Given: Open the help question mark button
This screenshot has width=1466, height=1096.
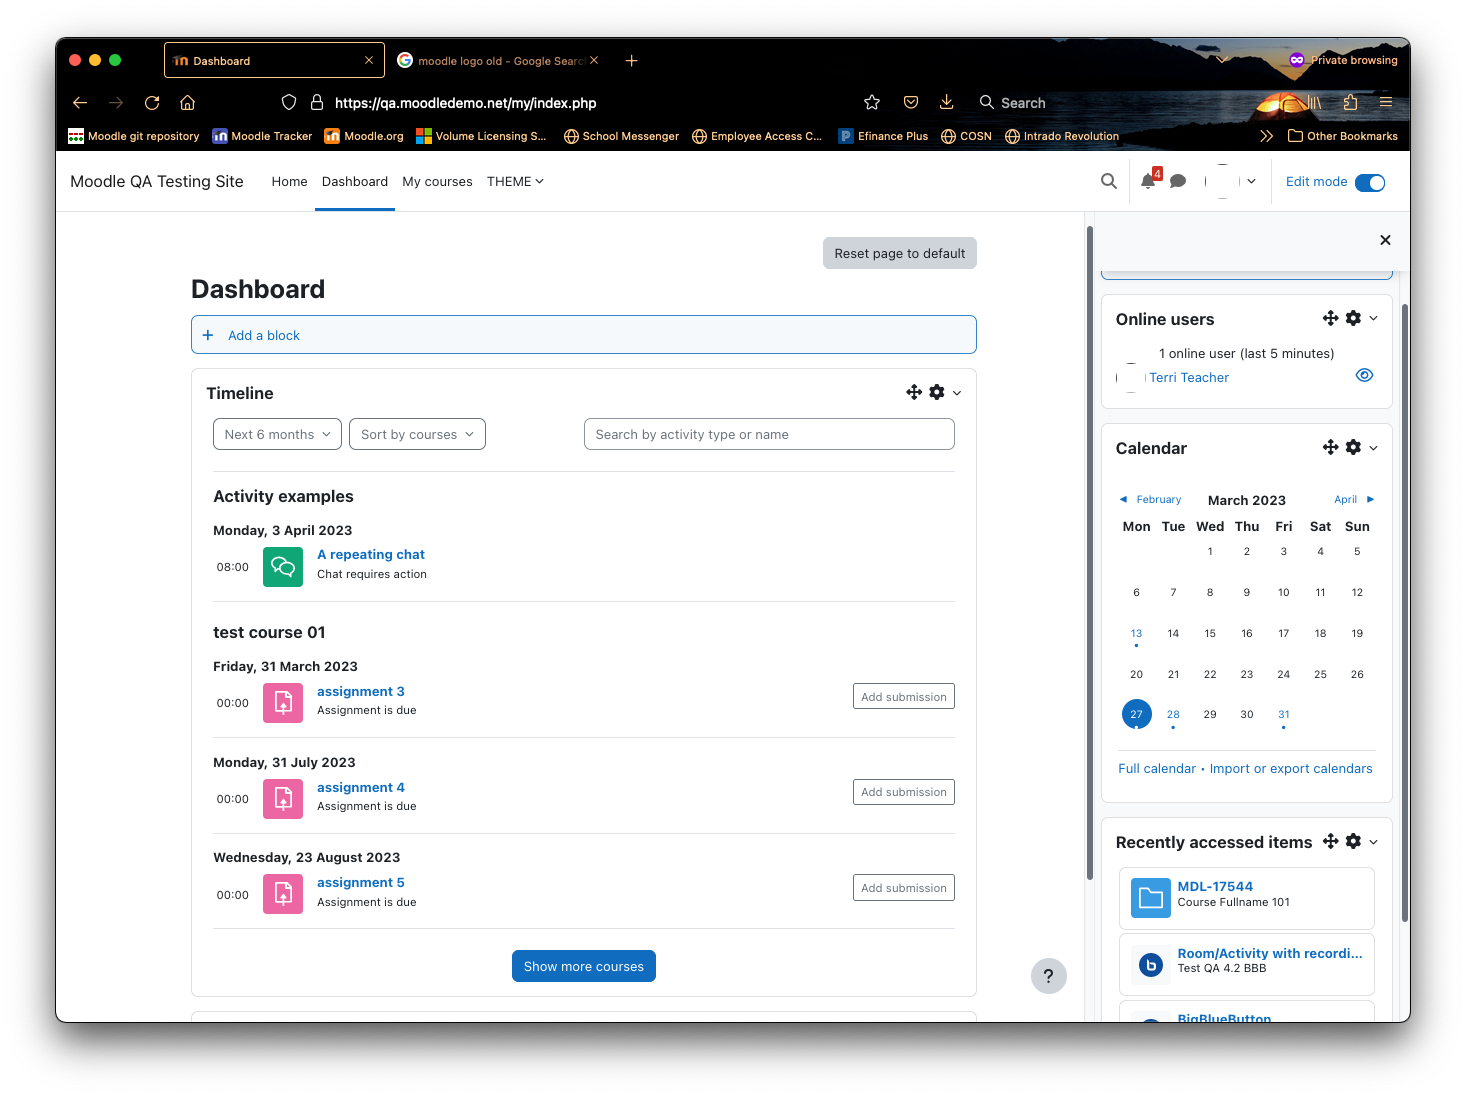Looking at the screenshot, I should click(1048, 976).
